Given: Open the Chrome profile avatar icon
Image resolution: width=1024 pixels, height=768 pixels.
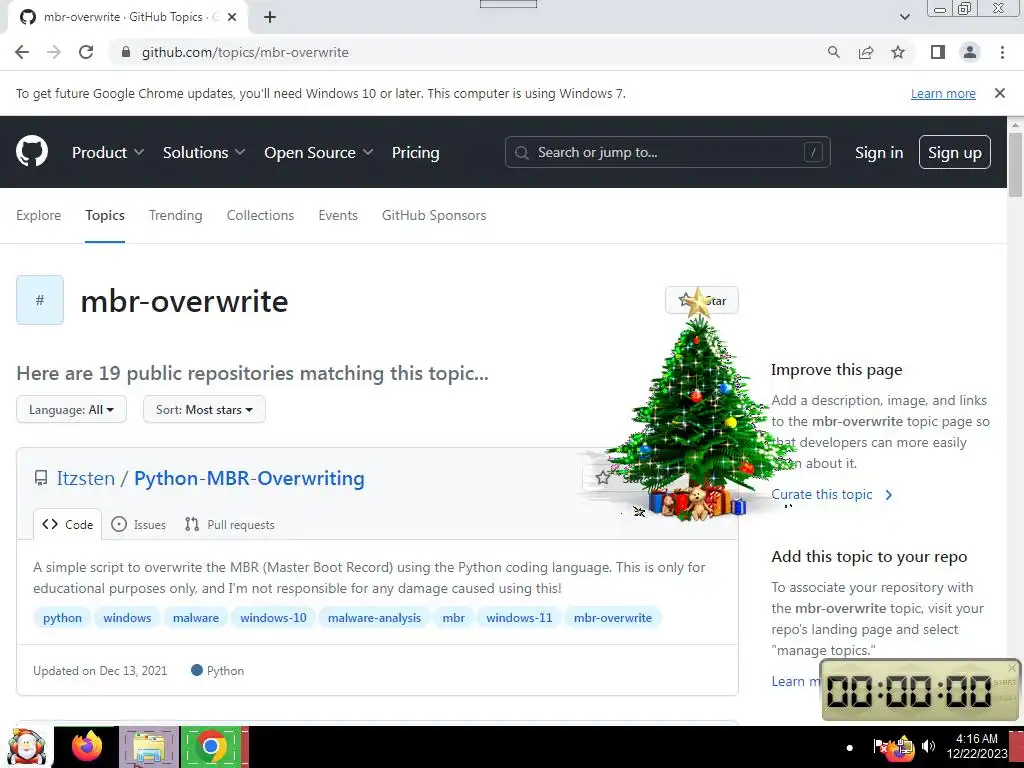Looking at the screenshot, I should tap(970, 52).
